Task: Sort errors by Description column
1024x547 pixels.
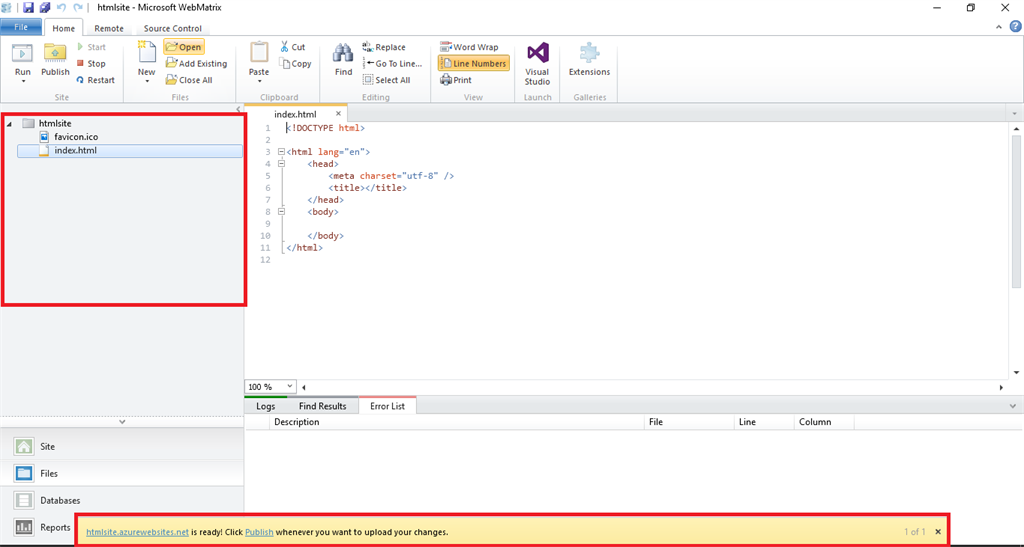Action: tap(457, 422)
